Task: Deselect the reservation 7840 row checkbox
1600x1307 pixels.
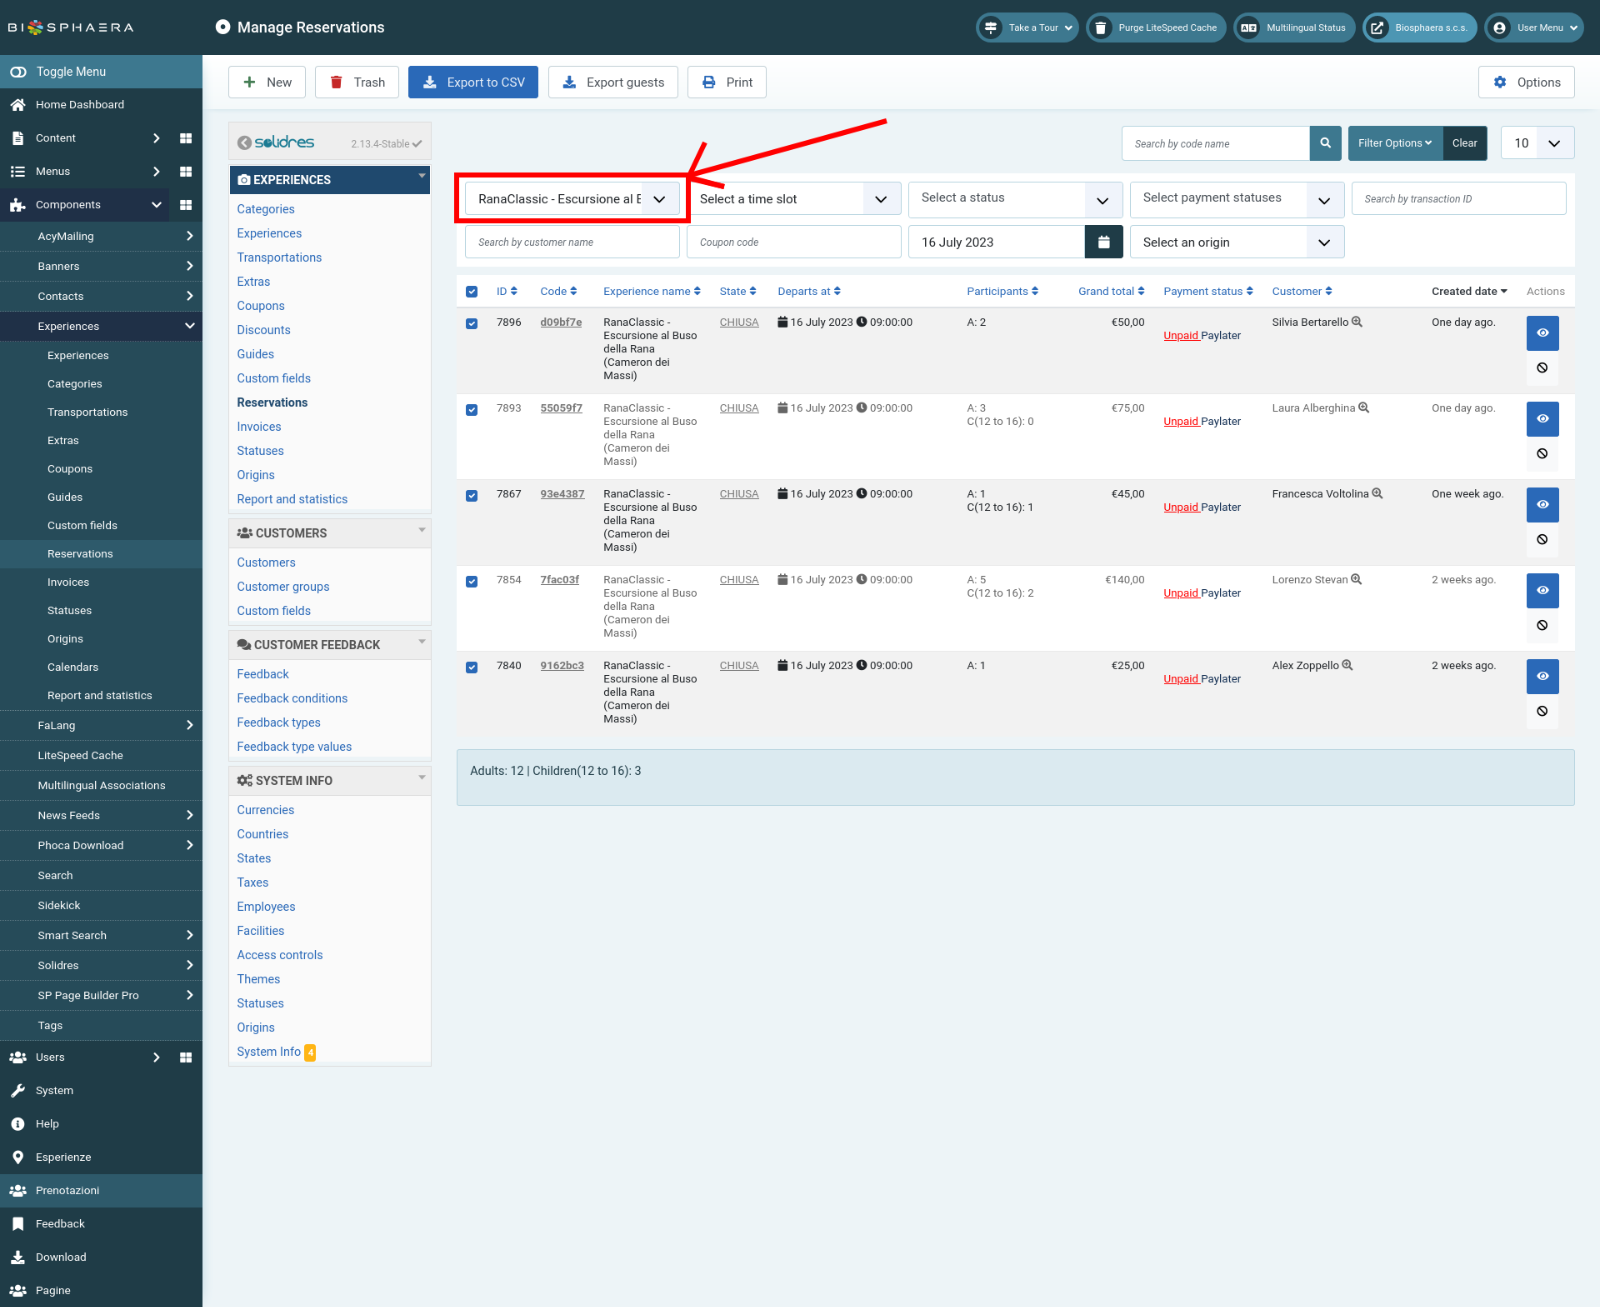Action: click(x=472, y=667)
